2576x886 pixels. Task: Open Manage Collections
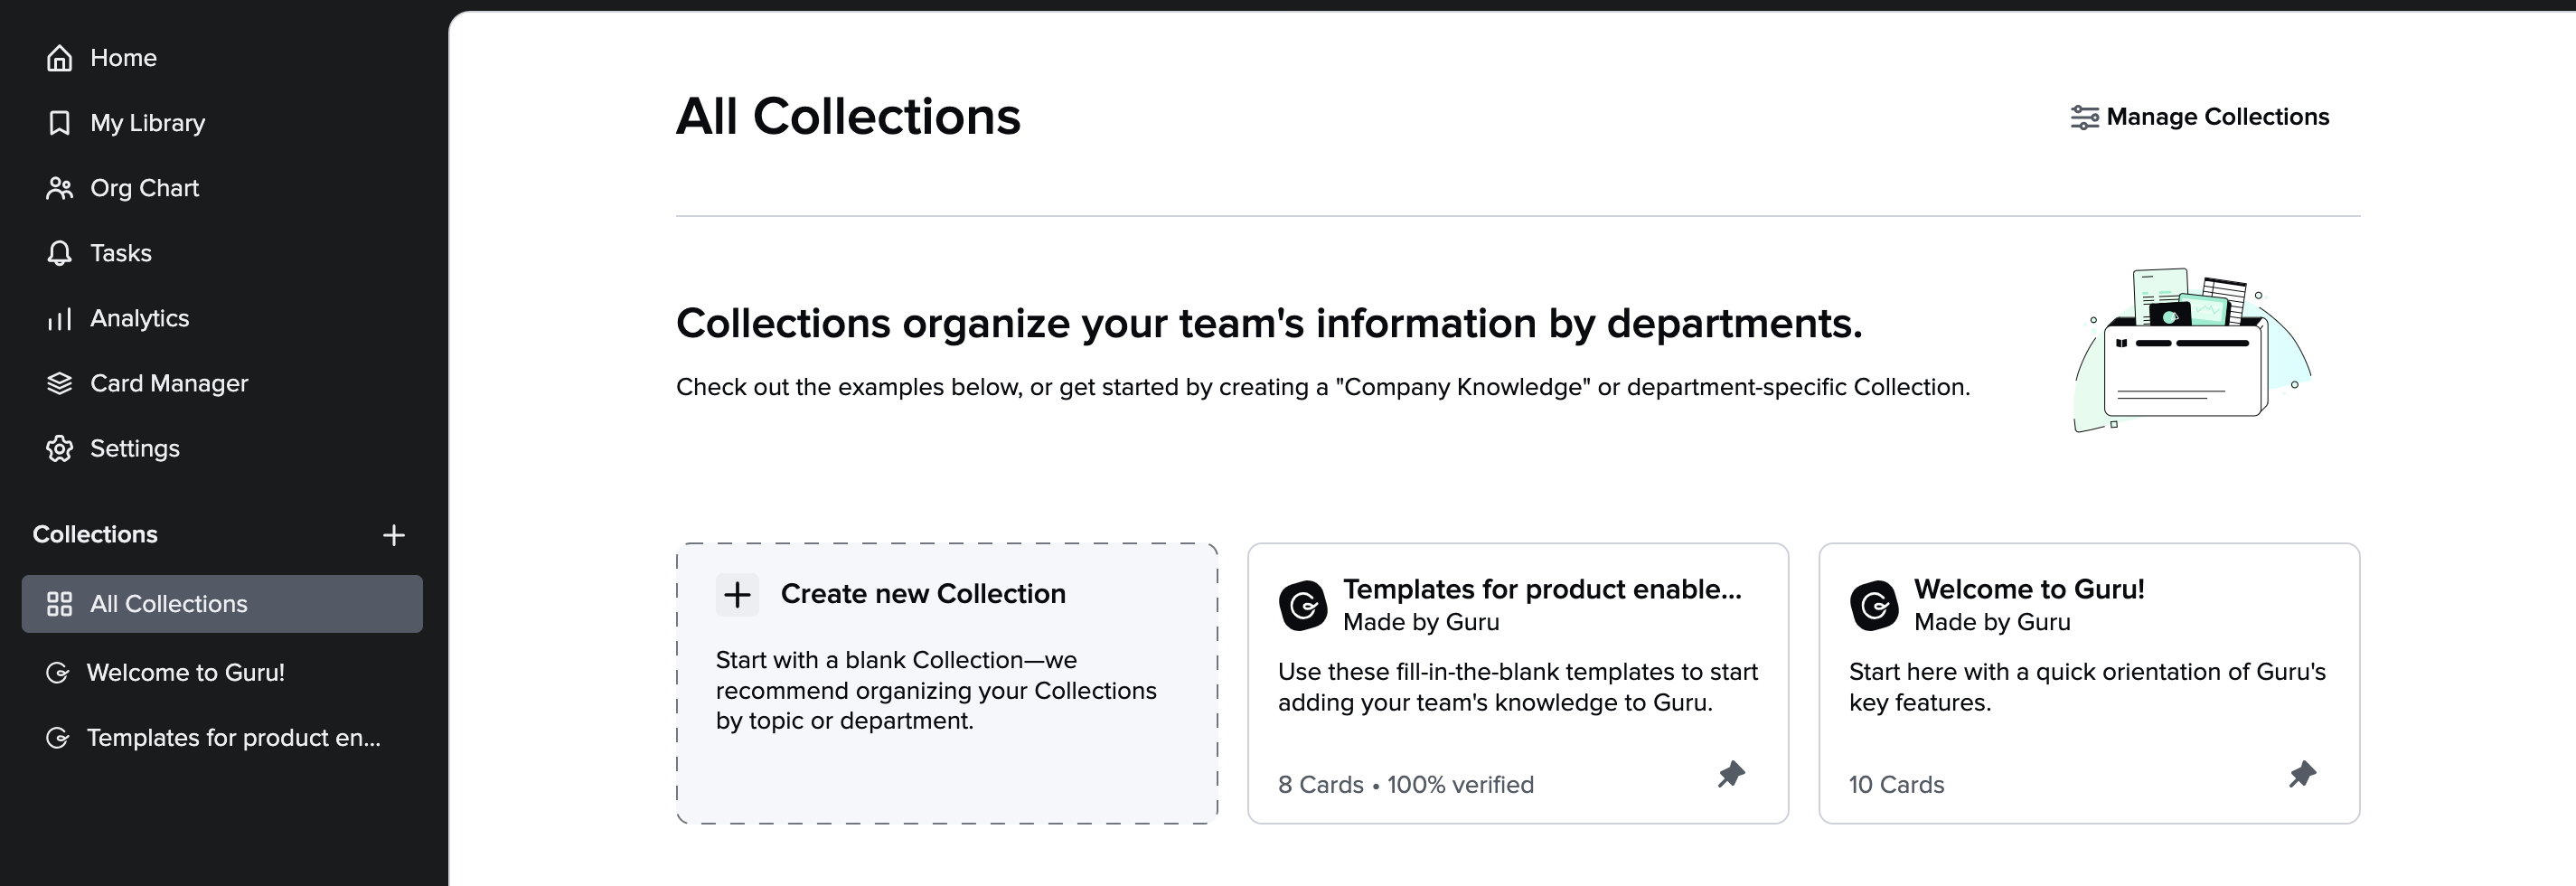tap(2200, 117)
